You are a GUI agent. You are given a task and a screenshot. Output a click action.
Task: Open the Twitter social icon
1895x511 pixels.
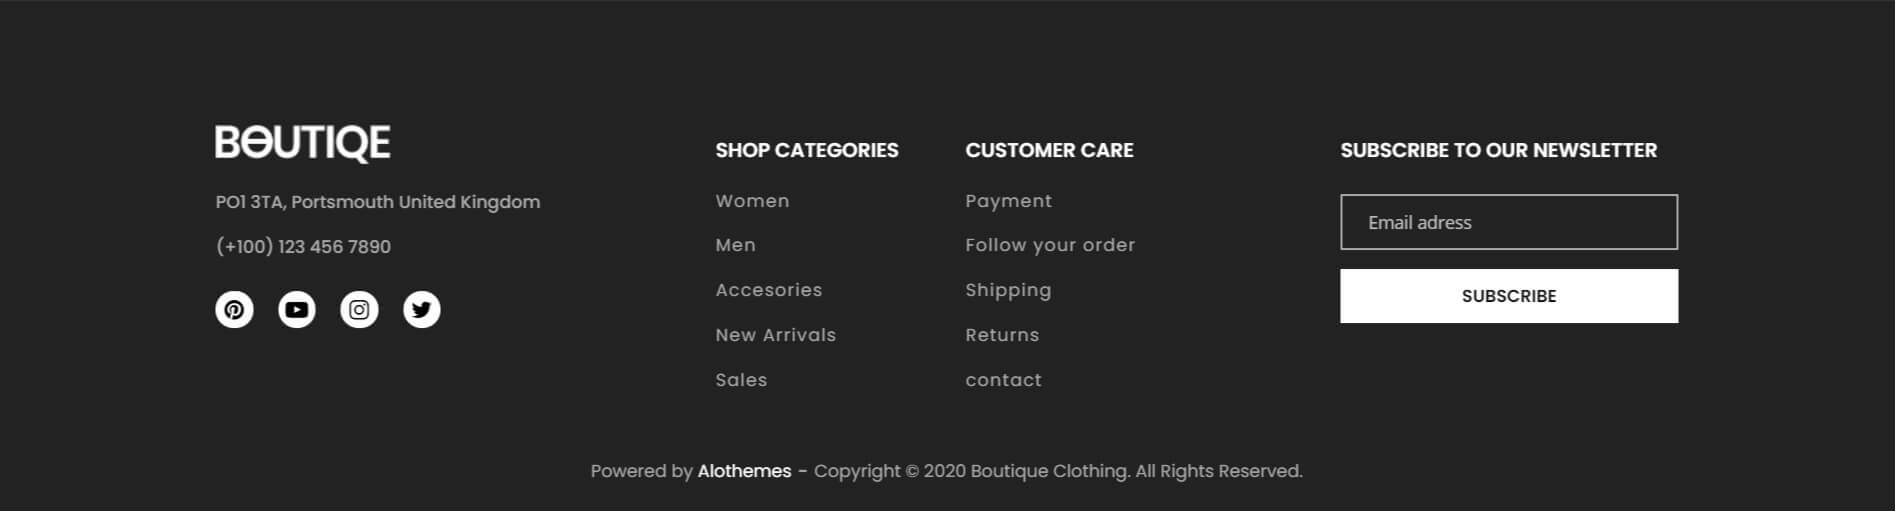click(421, 310)
